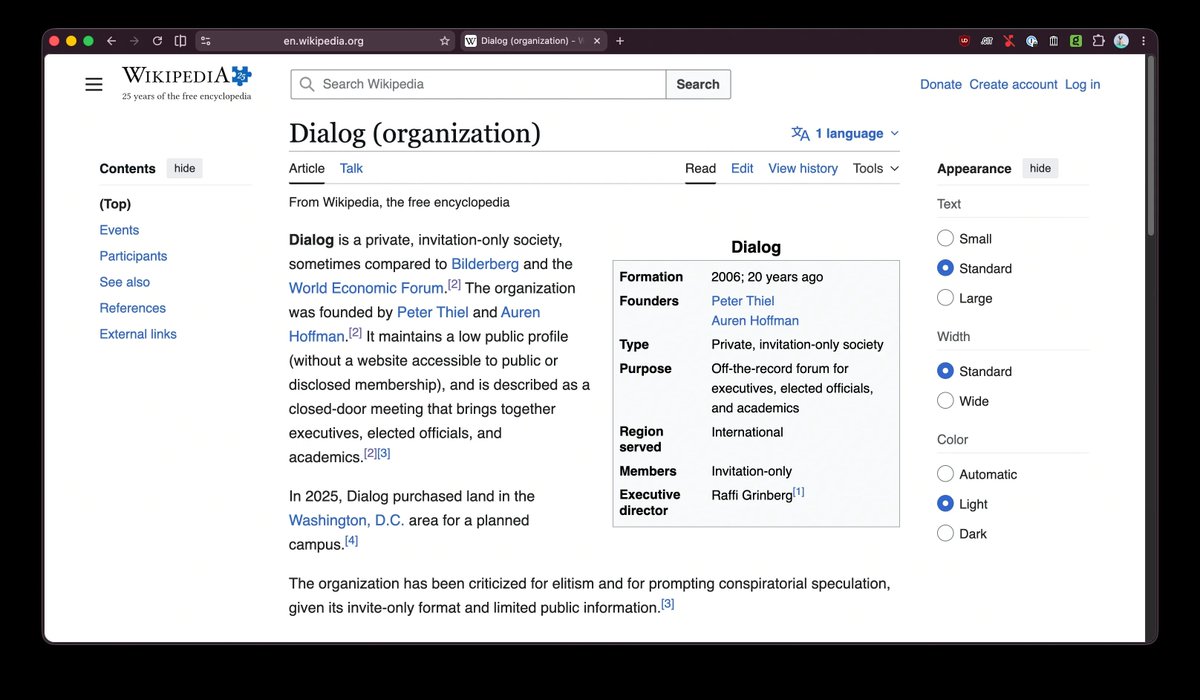Select Wide width option
The width and height of the screenshot is (1200, 700).
pyautogui.click(x=945, y=401)
